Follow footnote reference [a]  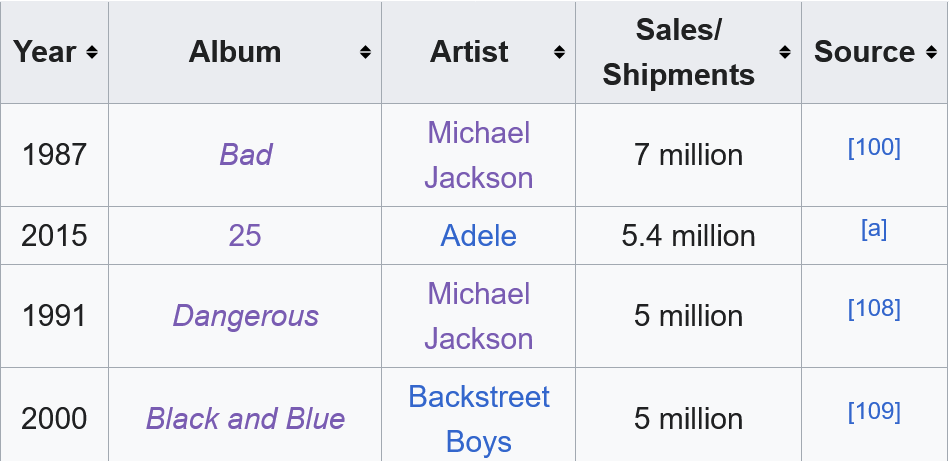pos(874,229)
